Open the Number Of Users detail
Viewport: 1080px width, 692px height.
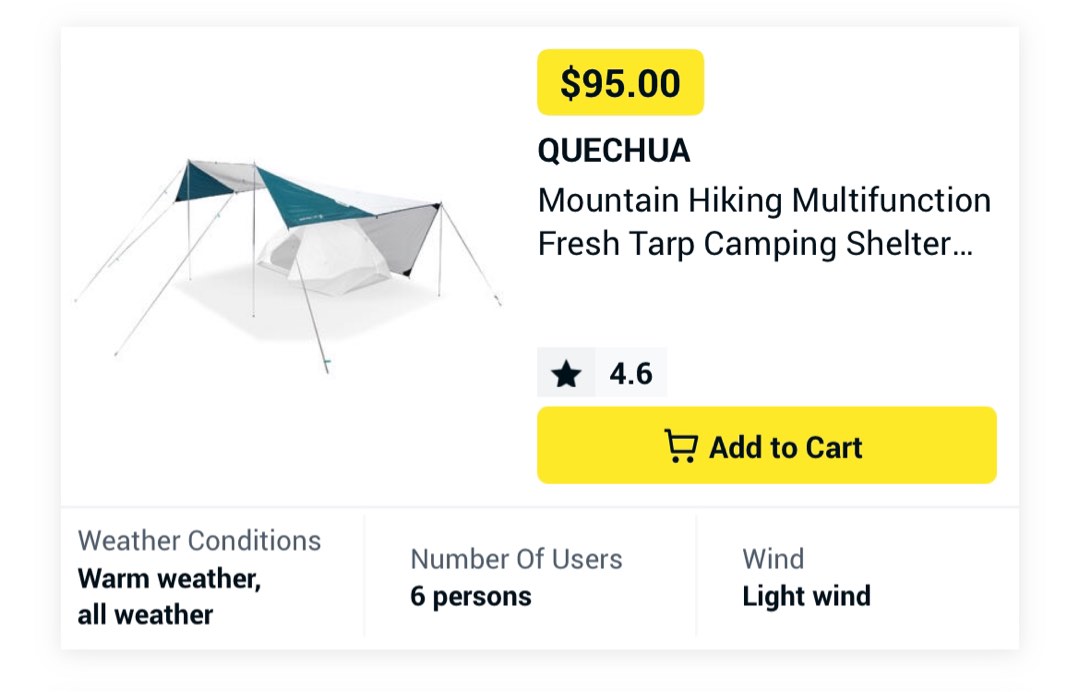[x=516, y=558]
